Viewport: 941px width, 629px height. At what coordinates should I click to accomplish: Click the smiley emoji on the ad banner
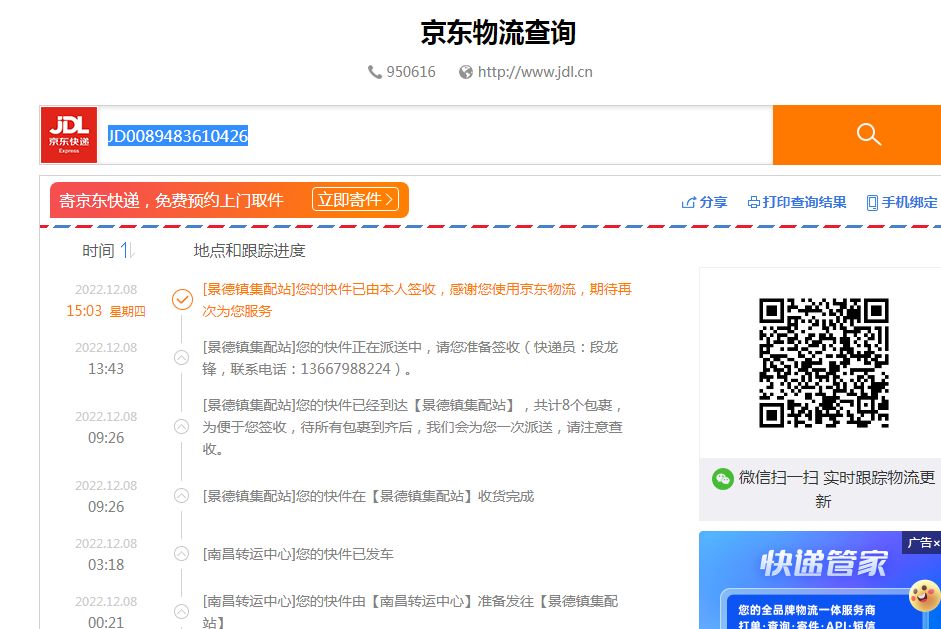[x=924, y=595]
